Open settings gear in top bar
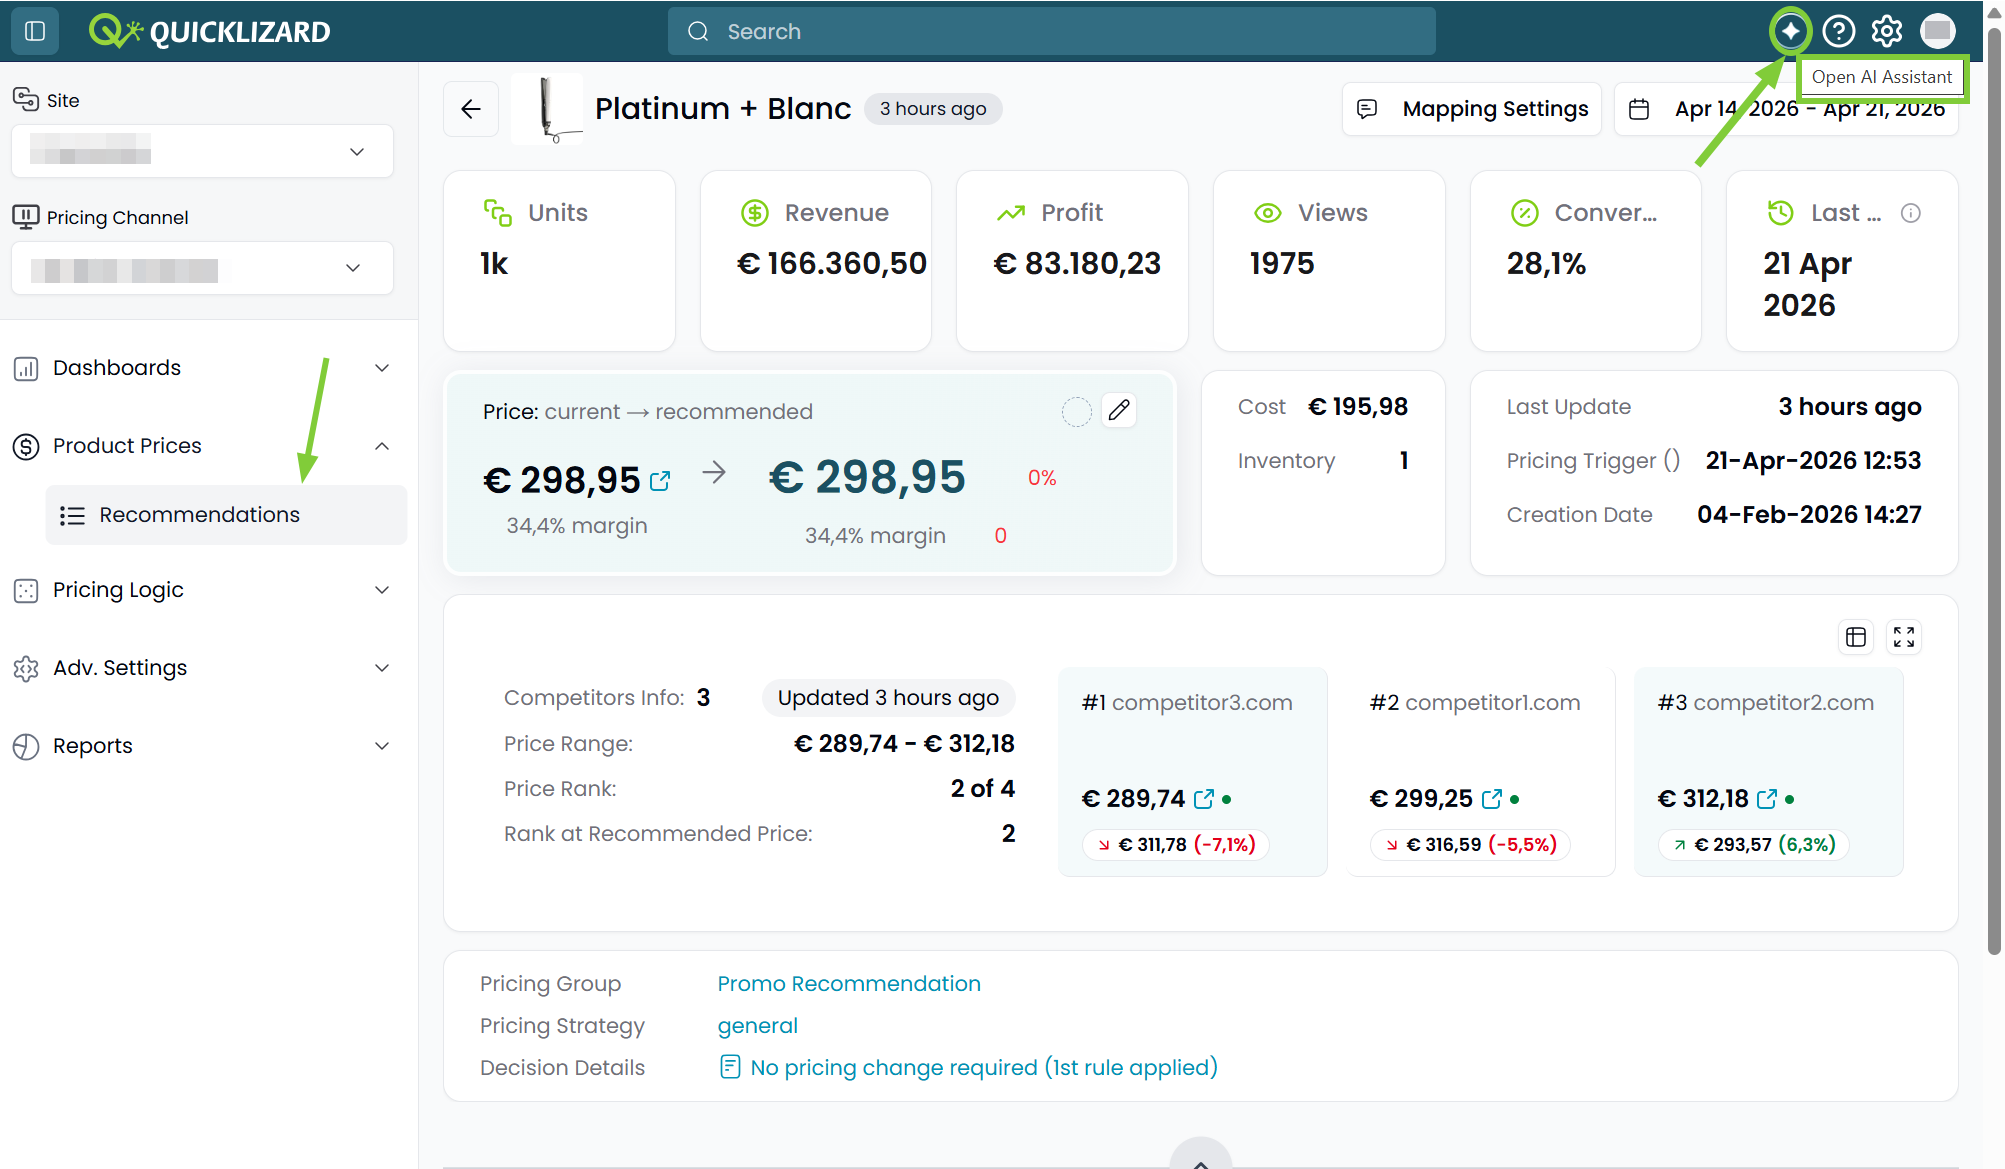 coord(1887,31)
